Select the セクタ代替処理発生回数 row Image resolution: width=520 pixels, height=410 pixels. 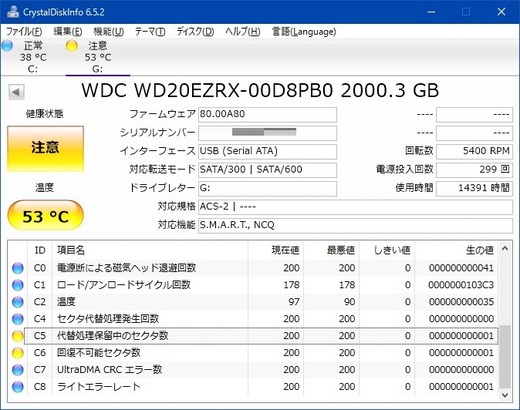[x=253, y=319]
